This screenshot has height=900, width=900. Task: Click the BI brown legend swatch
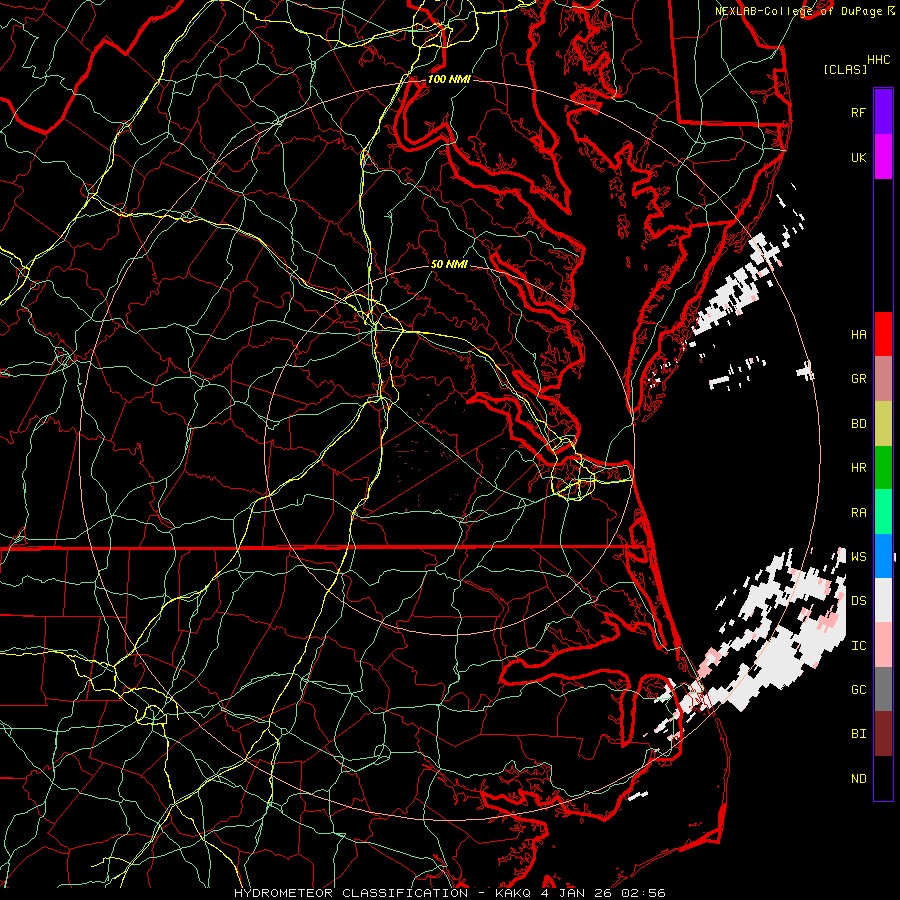[883, 734]
